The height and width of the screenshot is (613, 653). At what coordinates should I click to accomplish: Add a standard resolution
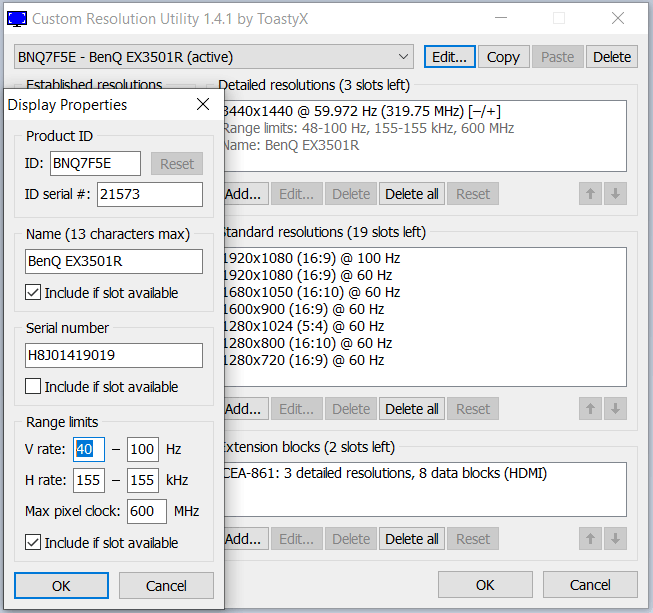pyautogui.click(x=245, y=409)
